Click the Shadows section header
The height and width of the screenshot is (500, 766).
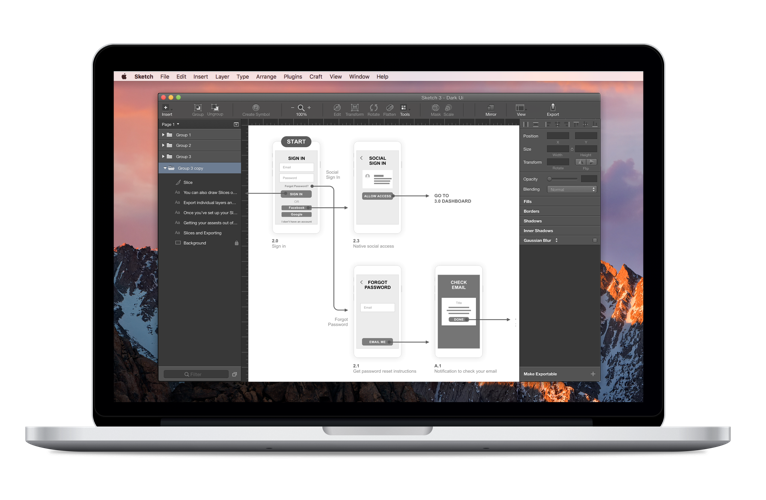point(560,221)
